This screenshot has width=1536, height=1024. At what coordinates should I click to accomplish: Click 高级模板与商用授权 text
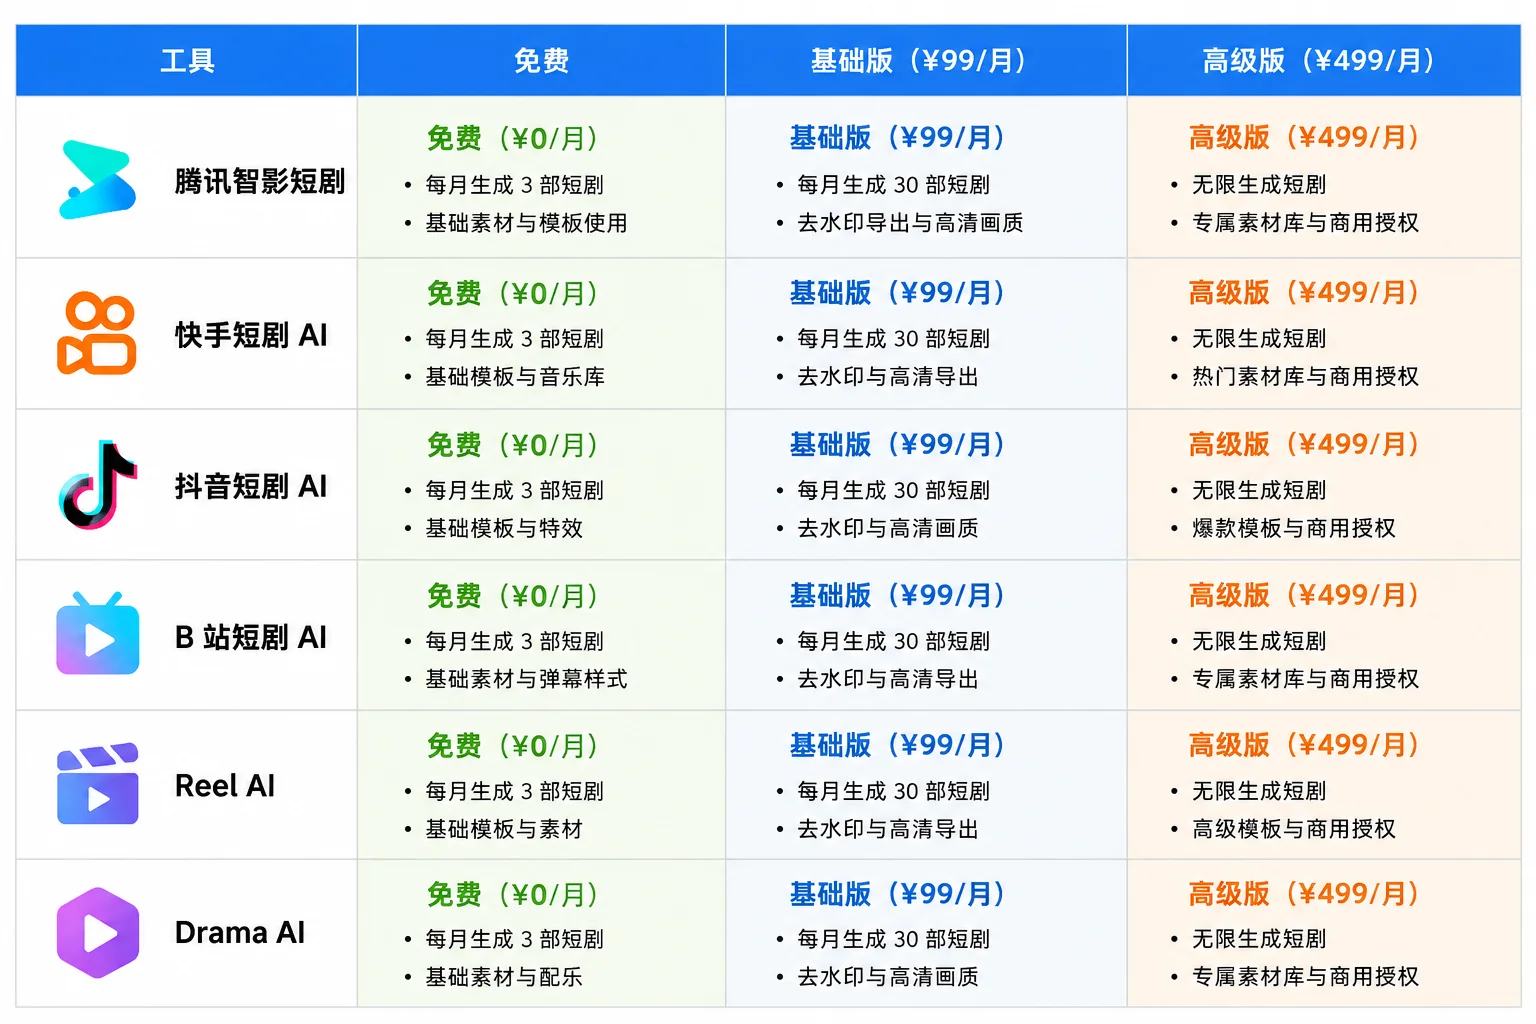[1294, 829]
